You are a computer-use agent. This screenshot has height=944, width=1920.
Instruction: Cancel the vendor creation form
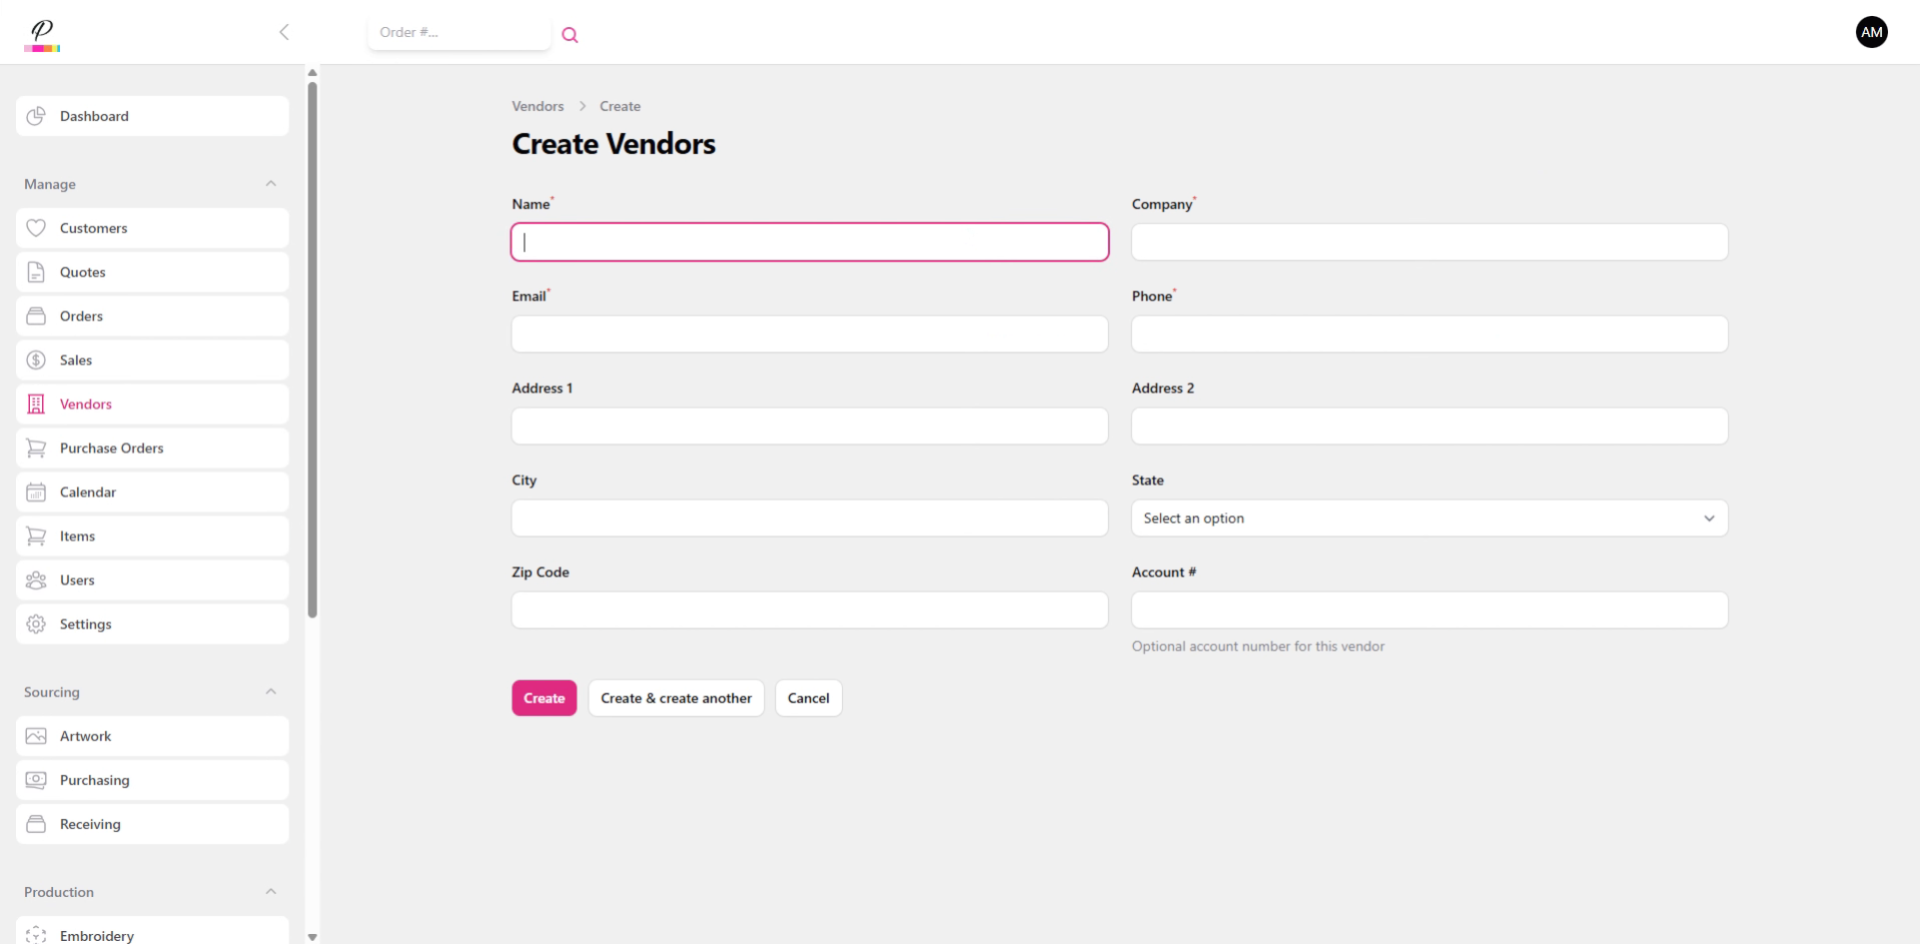(x=808, y=698)
